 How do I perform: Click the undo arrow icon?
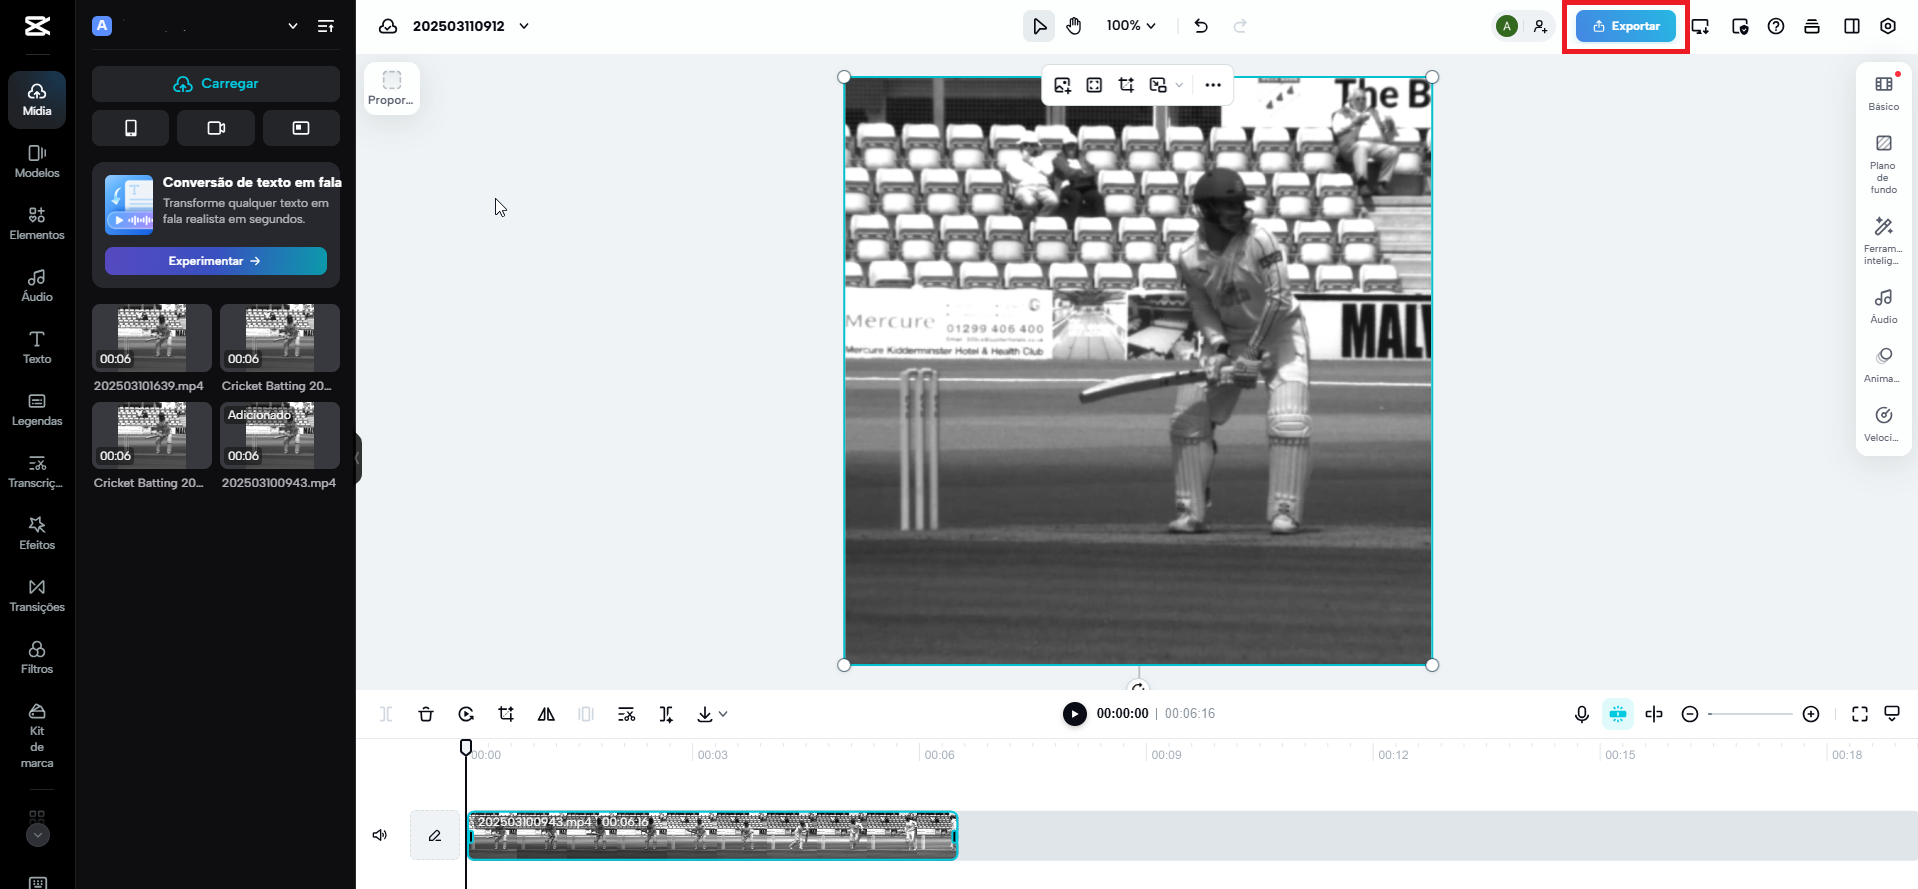point(1201,26)
